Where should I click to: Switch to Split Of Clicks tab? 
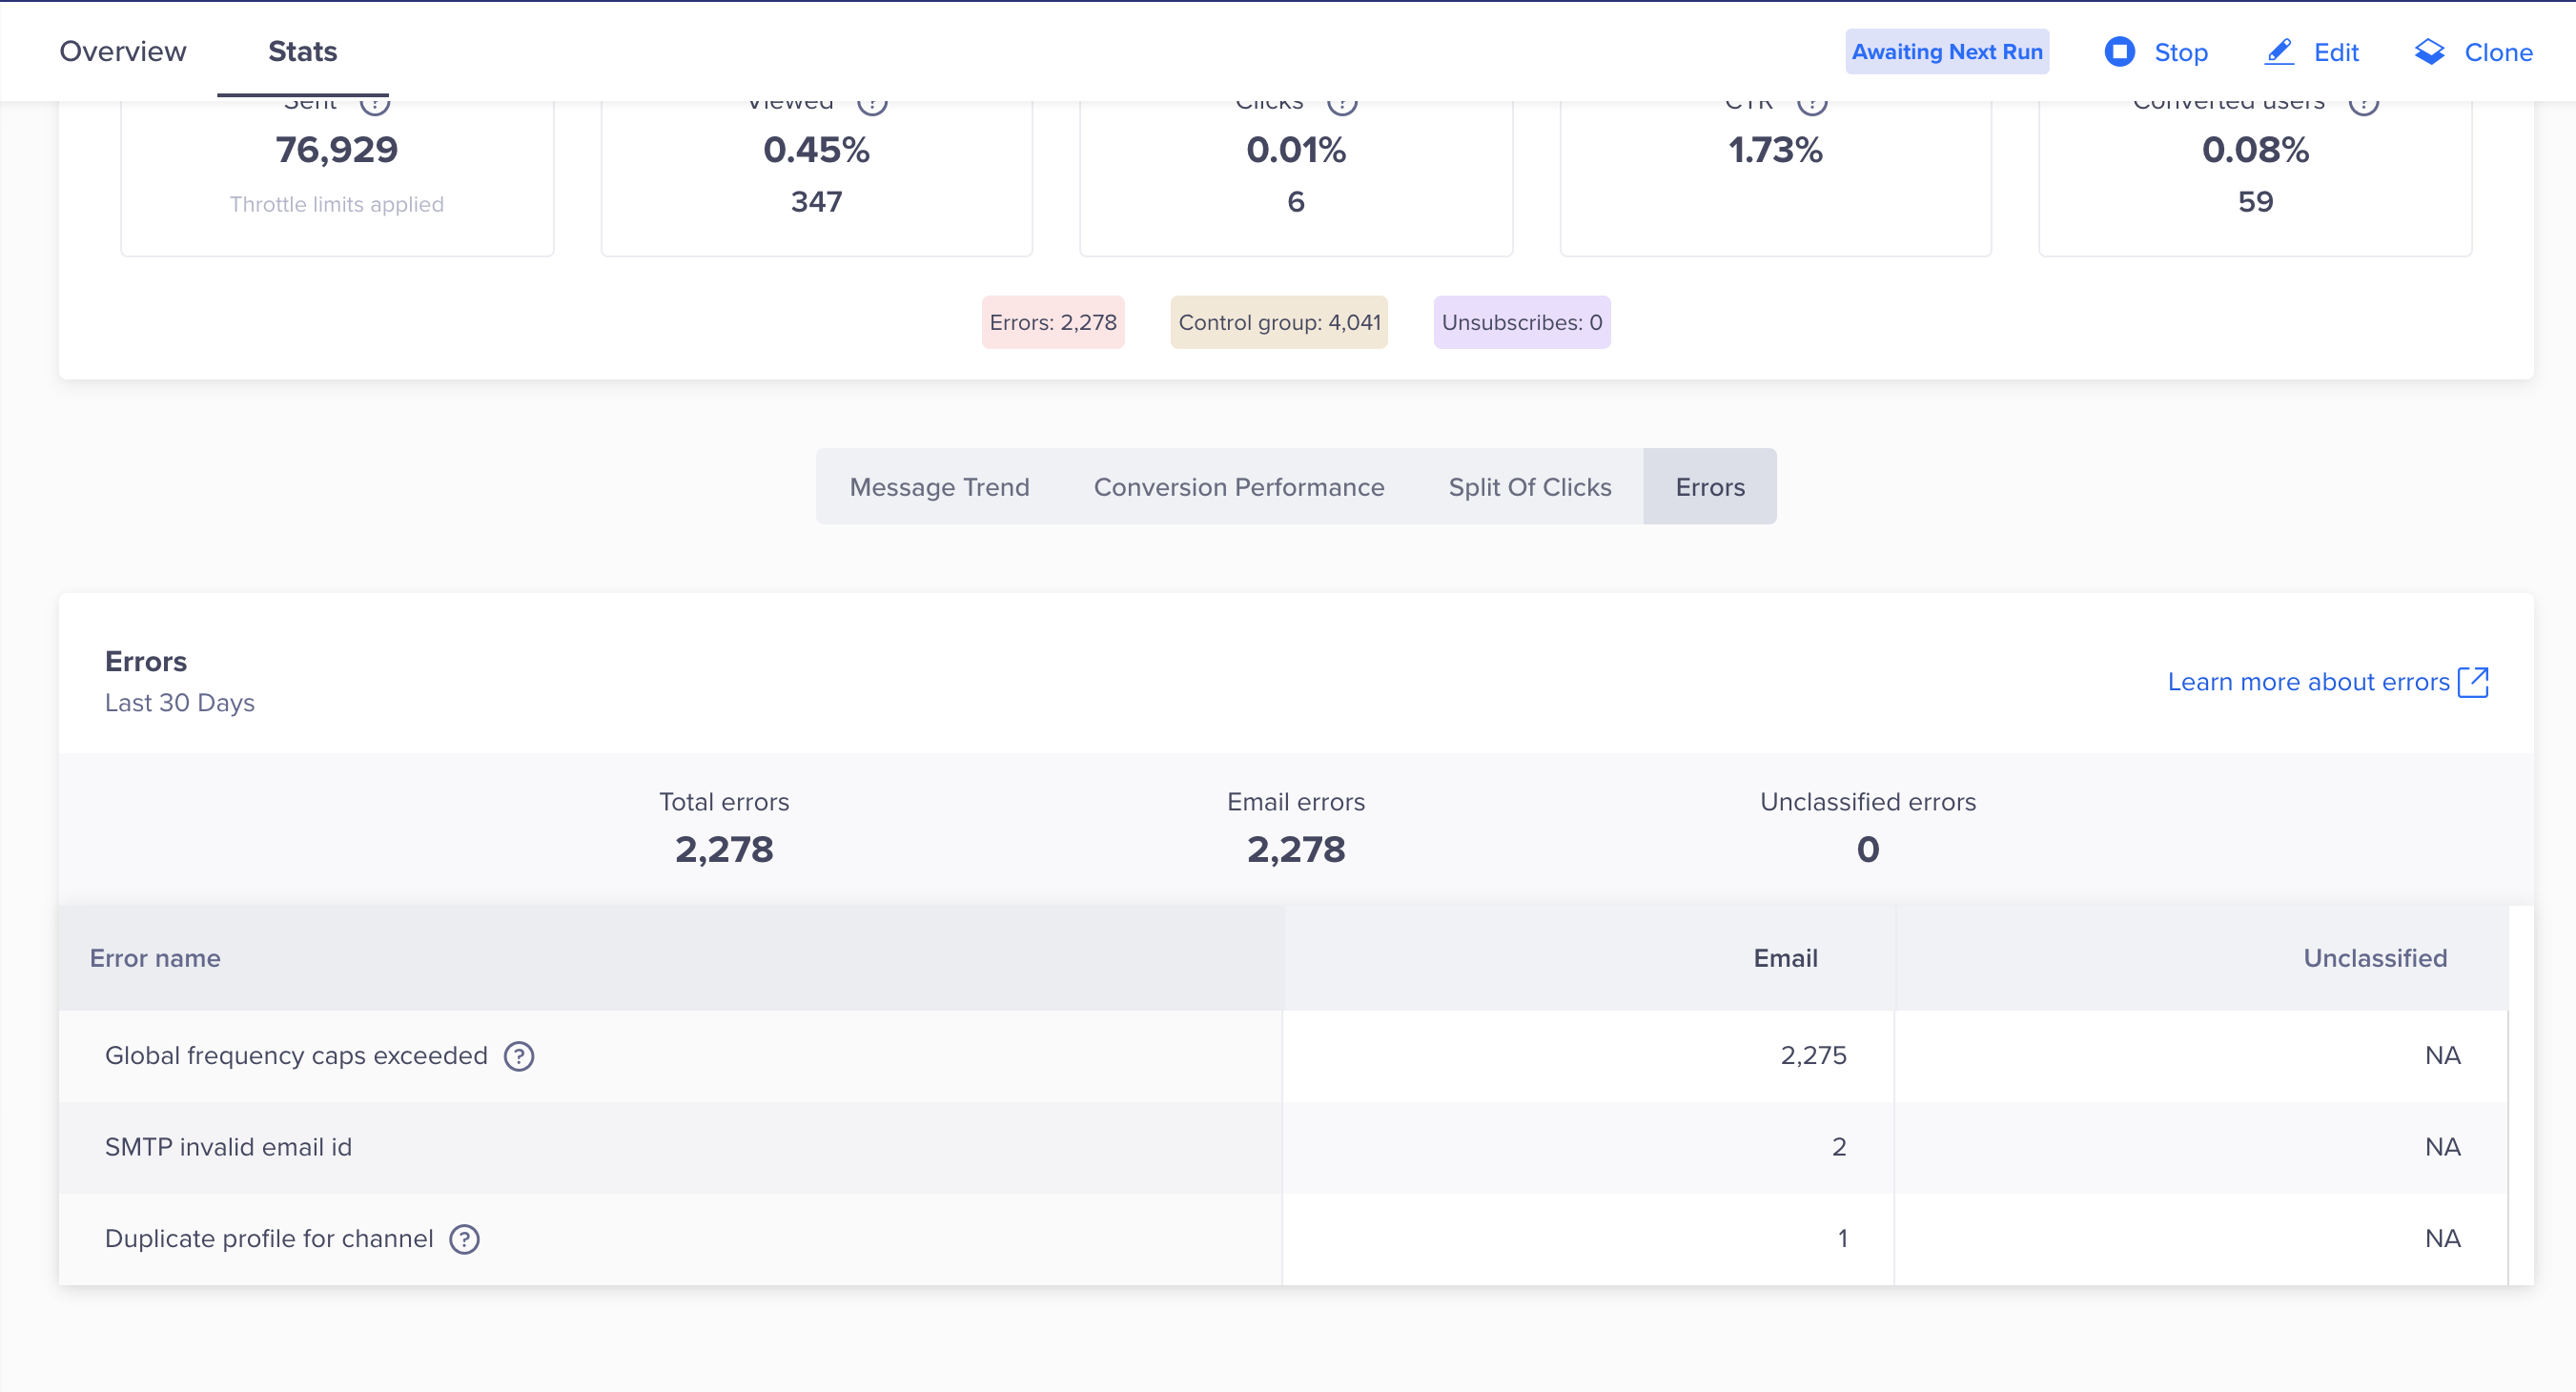coord(1530,487)
